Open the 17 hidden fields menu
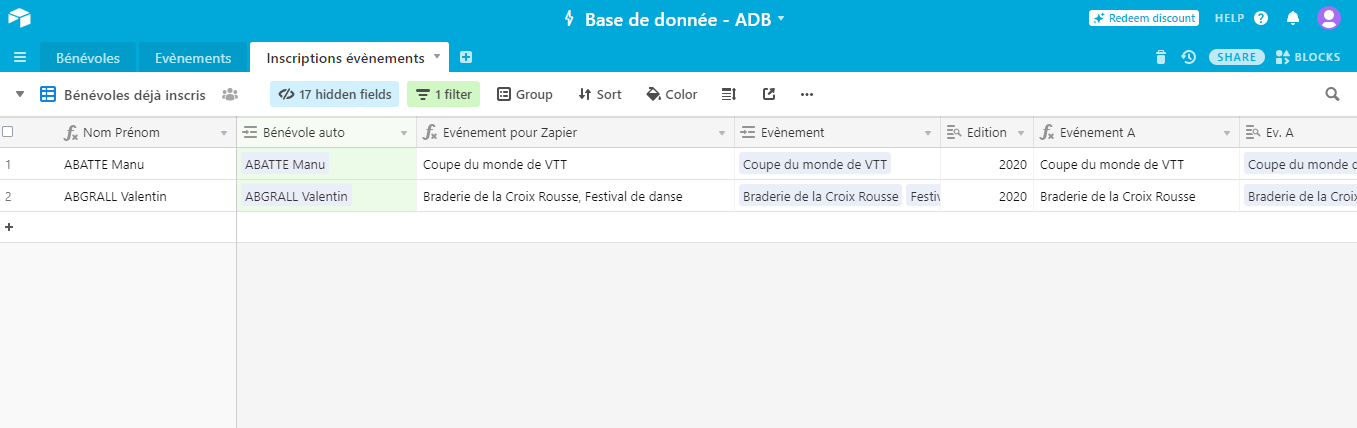The width and height of the screenshot is (1357, 428). [x=334, y=94]
